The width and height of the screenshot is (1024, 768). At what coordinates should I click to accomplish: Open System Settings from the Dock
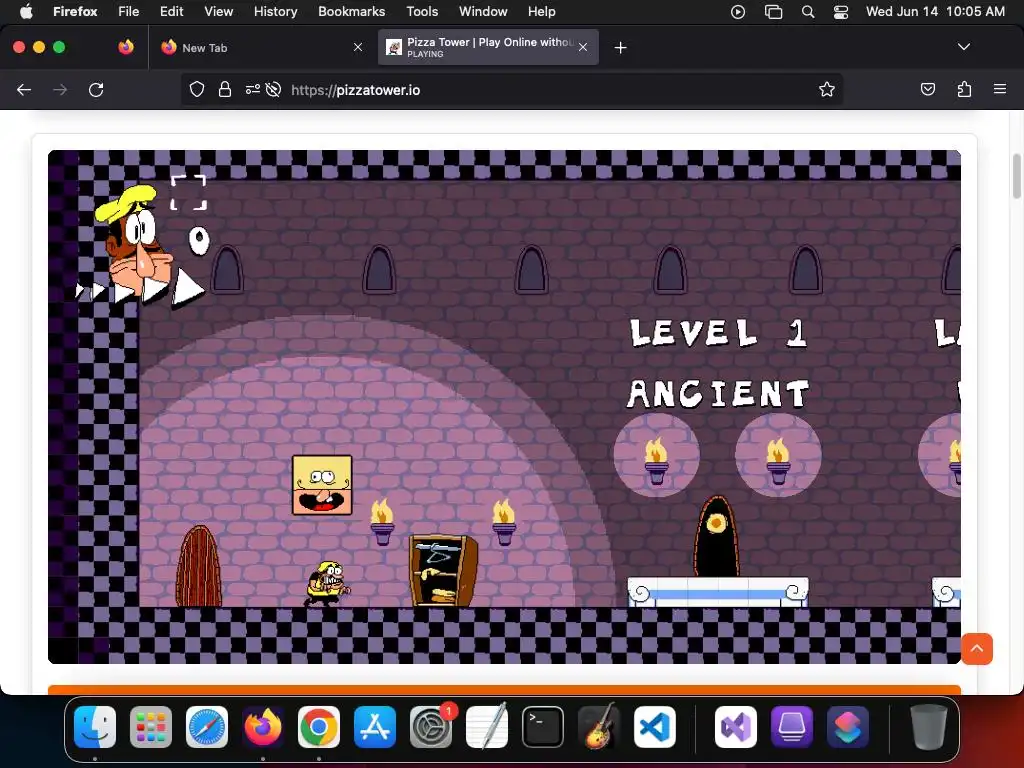[431, 727]
